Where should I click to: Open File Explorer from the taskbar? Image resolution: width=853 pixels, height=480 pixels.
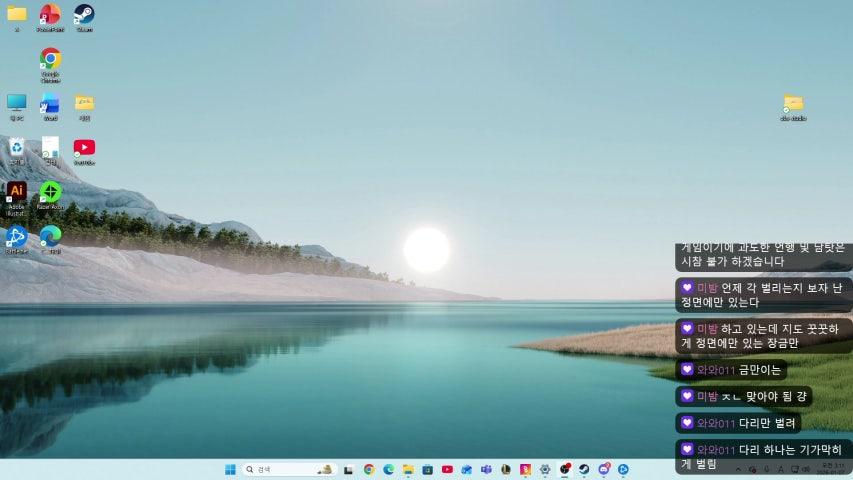[408, 469]
